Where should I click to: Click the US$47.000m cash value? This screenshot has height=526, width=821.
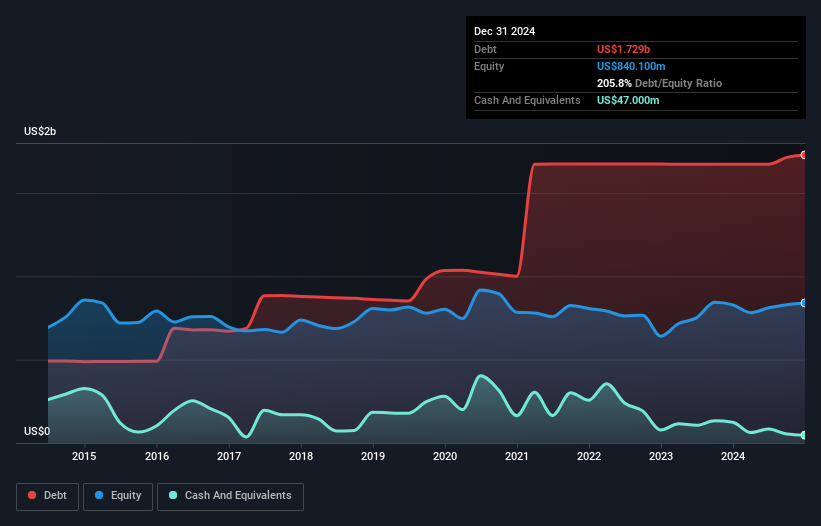[x=628, y=100]
